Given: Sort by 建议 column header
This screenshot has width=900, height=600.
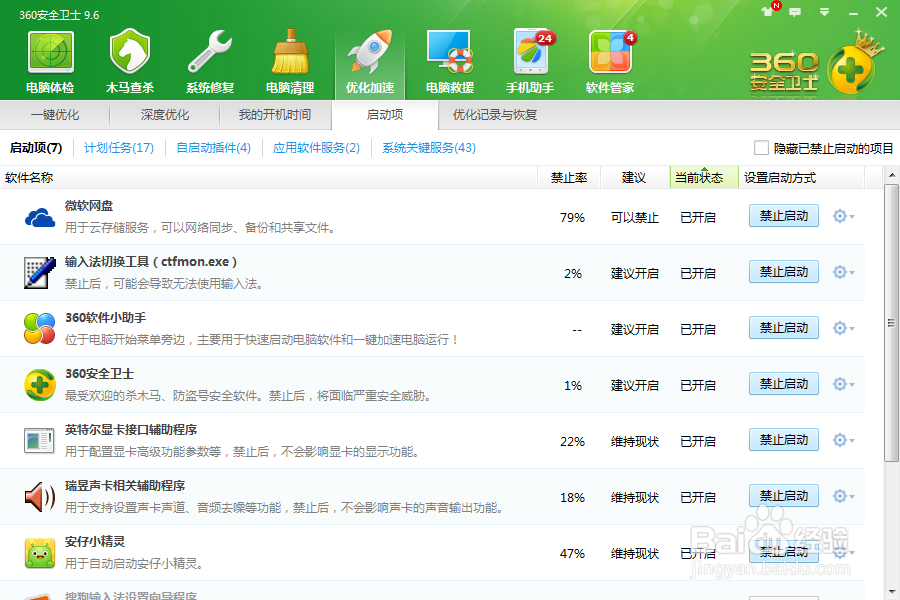Looking at the screenshot, I should [635, 177].
